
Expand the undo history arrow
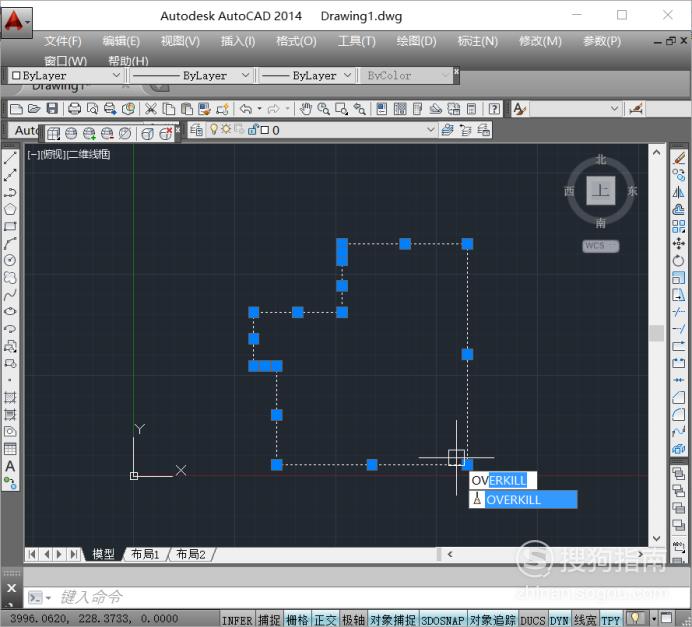point(260,109)
